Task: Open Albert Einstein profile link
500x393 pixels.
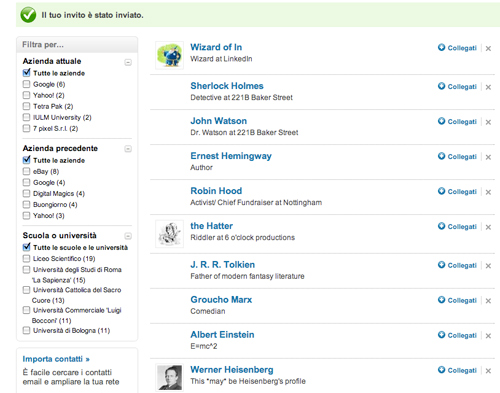Action: tap(222, 334)
